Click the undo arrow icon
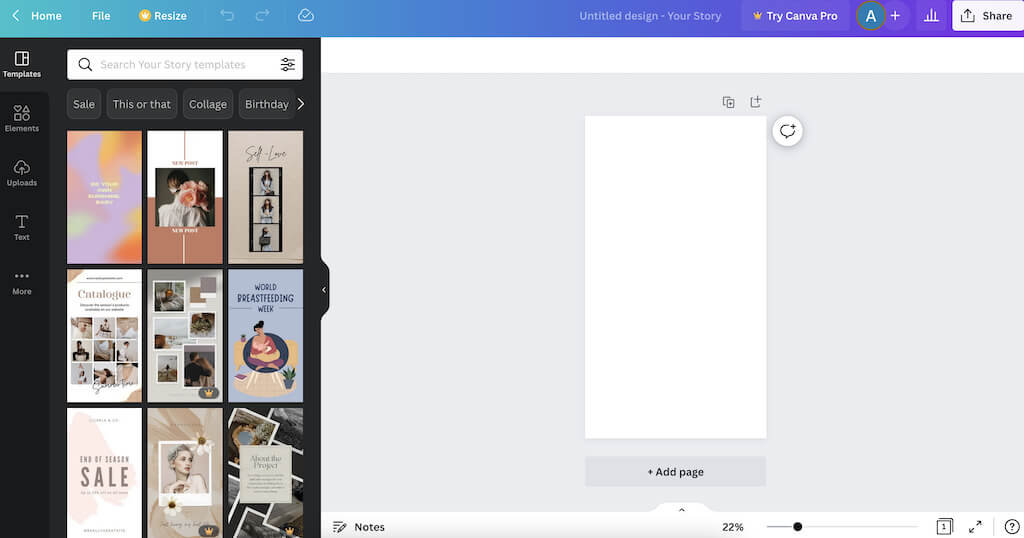The width and height of the screenshot is (1024, 538). coord(227,16)
